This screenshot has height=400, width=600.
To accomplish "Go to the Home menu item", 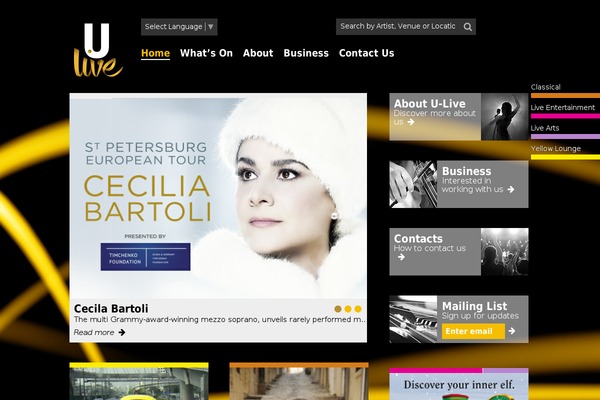I will point(155,53).
